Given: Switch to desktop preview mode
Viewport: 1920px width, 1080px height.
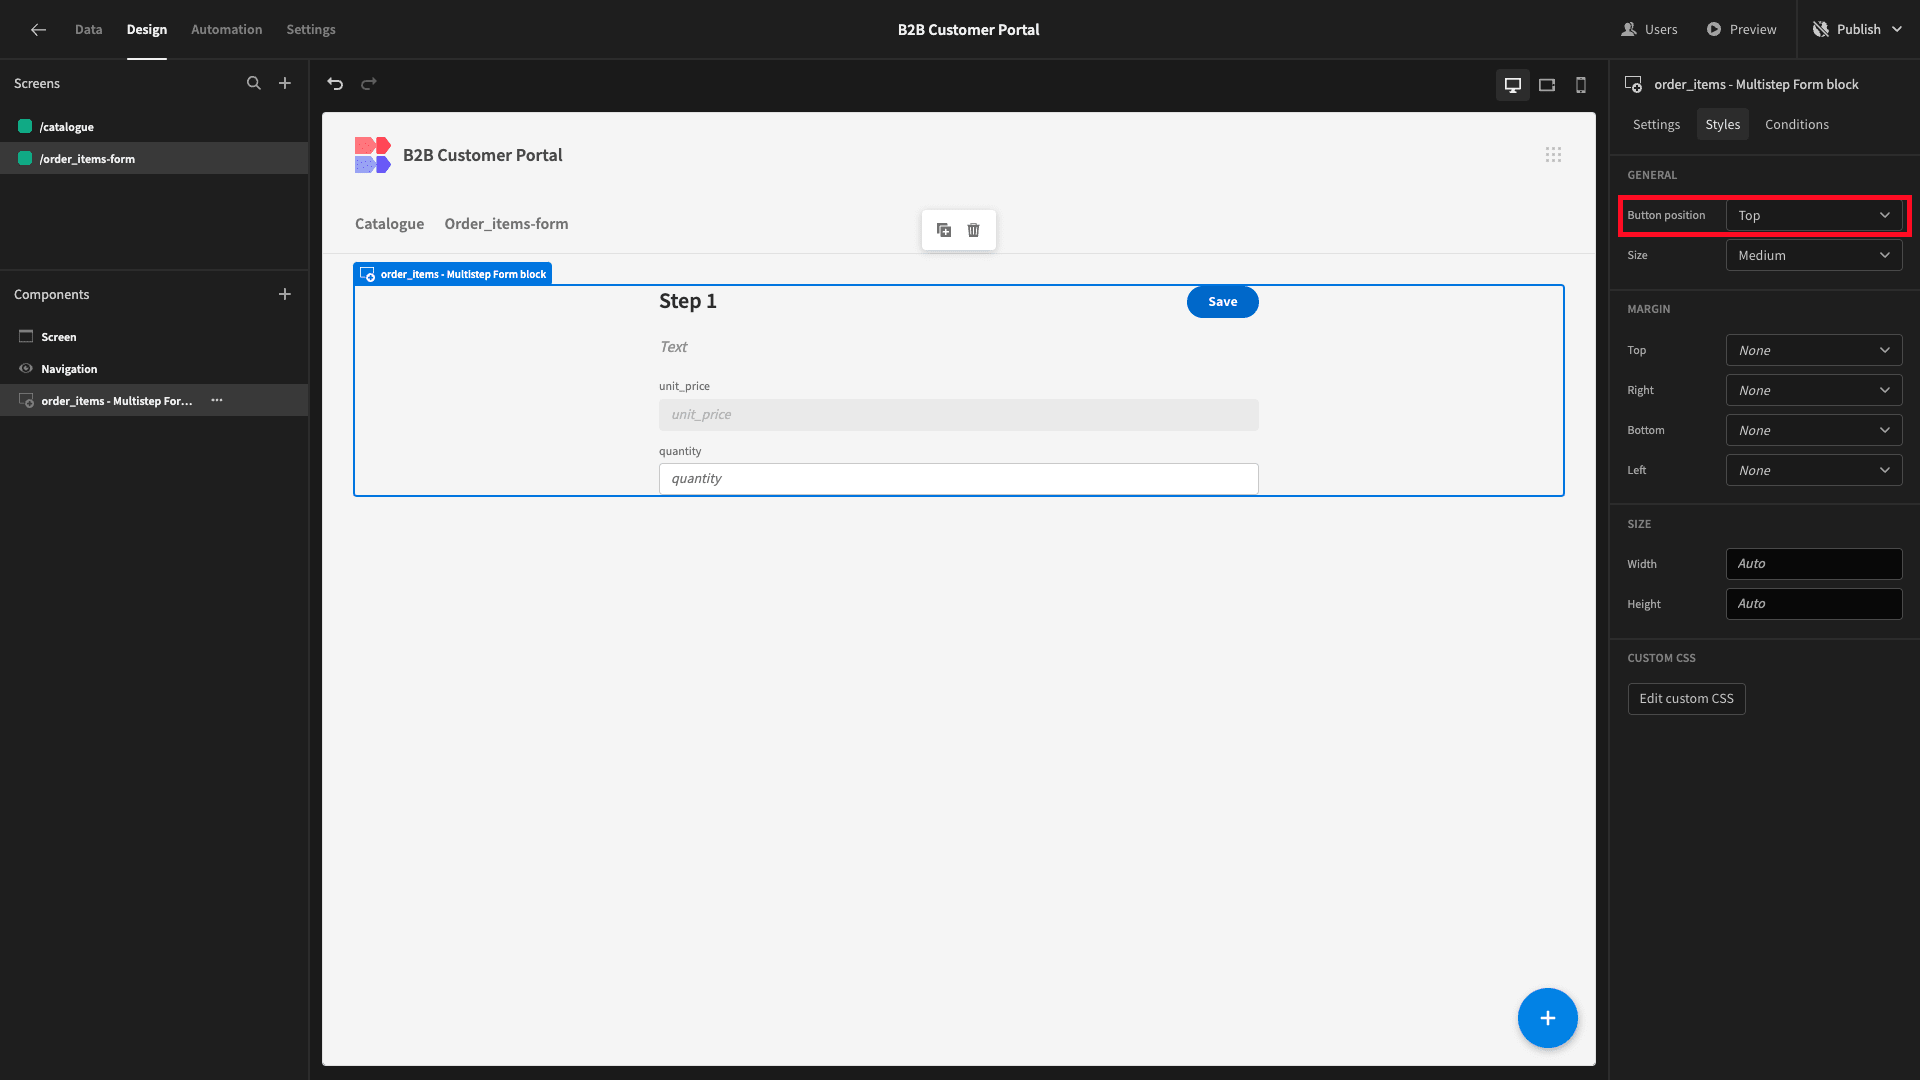Looking at the screenshot, I should [1513, 85].
